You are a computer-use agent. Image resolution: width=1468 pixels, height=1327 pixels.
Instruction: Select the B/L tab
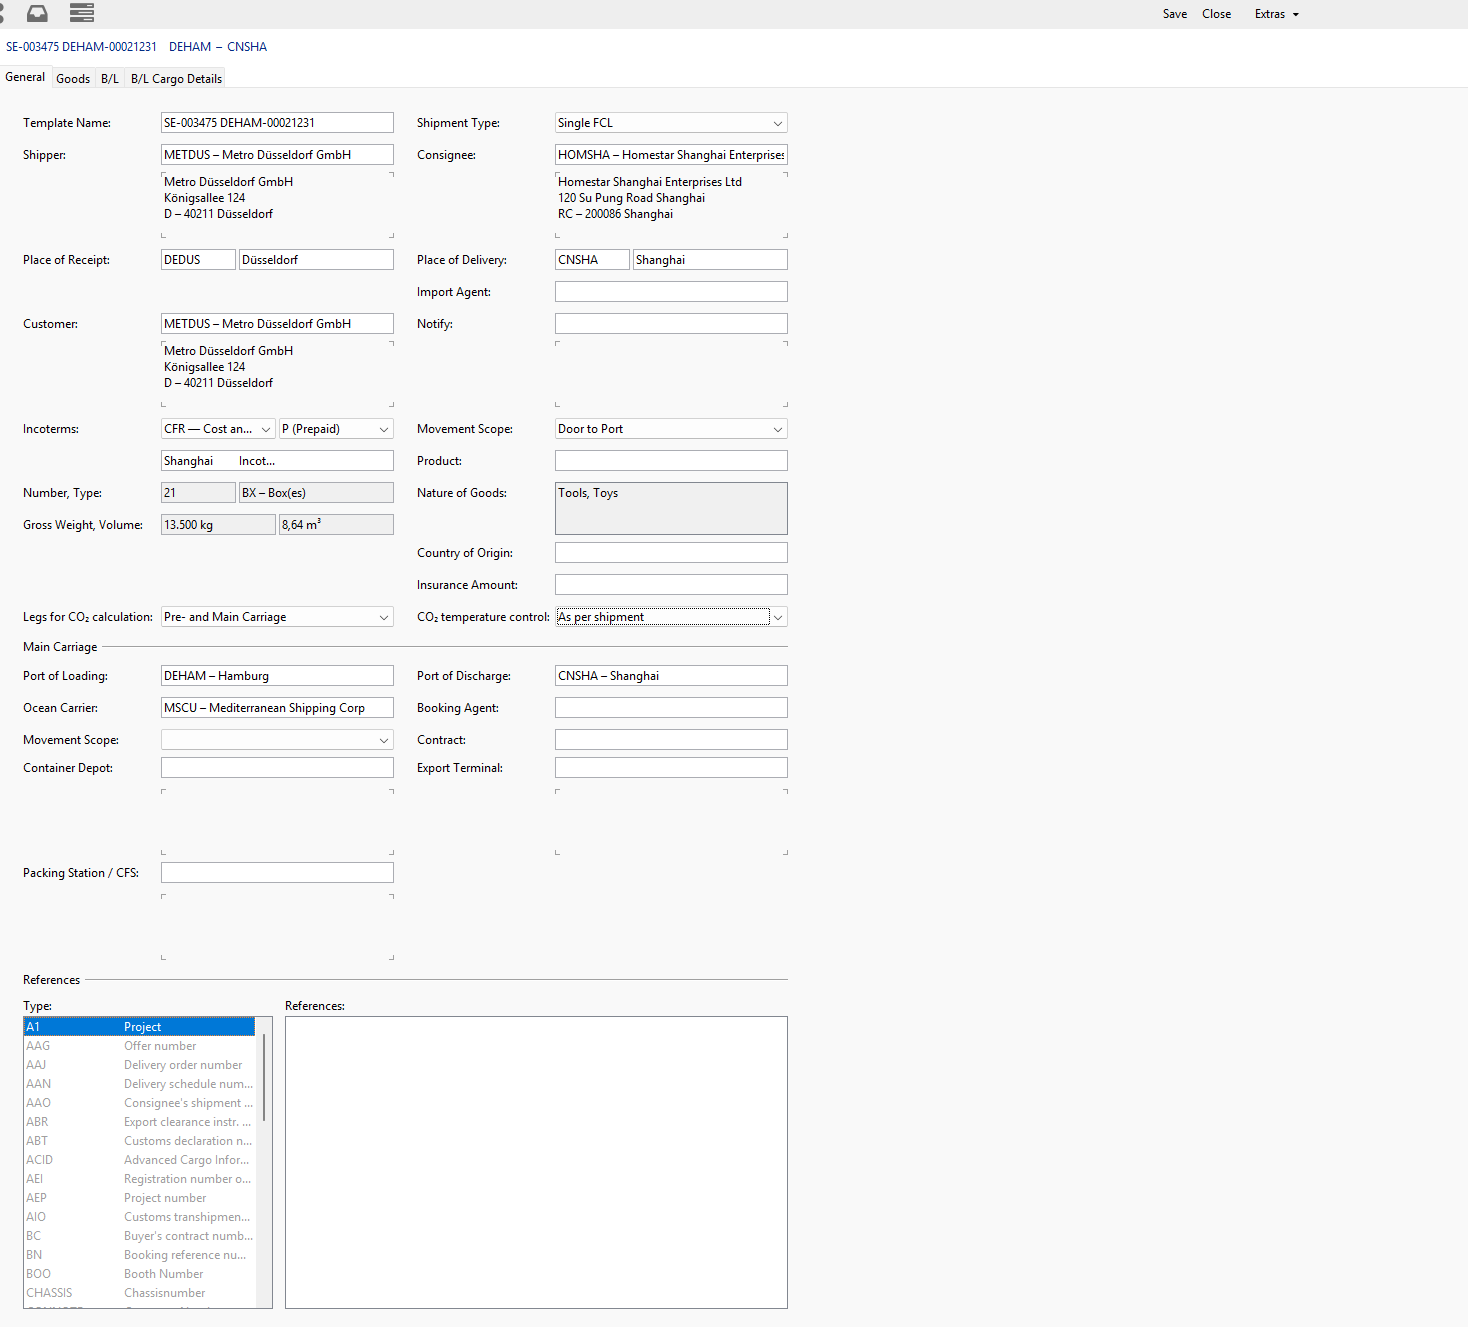tap(110, 79)
